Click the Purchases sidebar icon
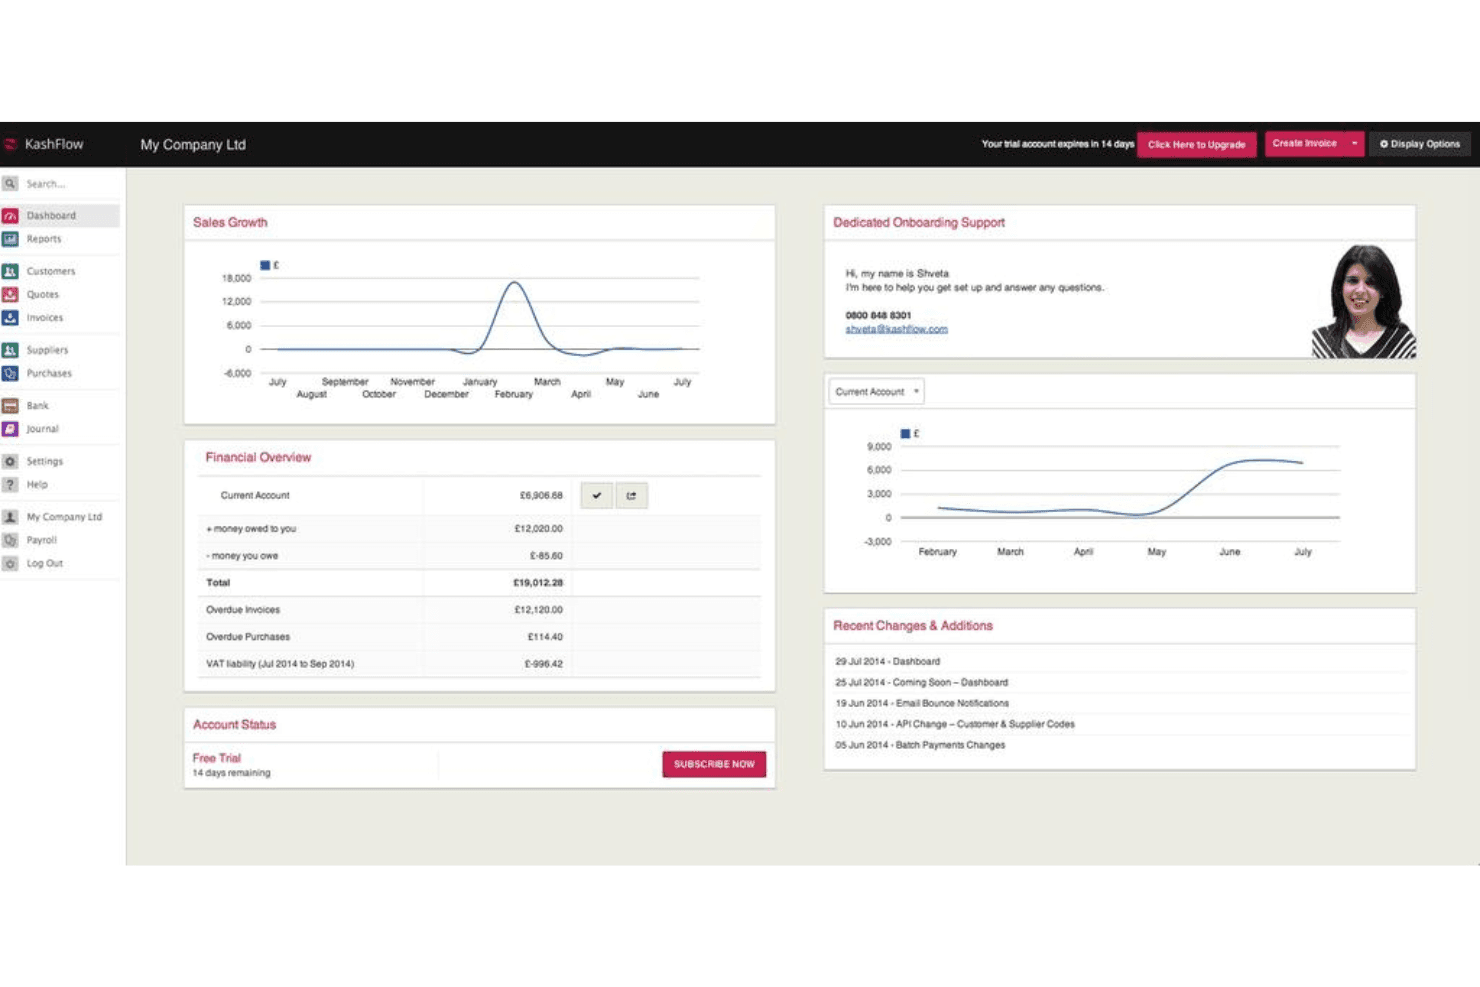The width and height of the screenshot is (1480, 987). click(x=10, y=373)
